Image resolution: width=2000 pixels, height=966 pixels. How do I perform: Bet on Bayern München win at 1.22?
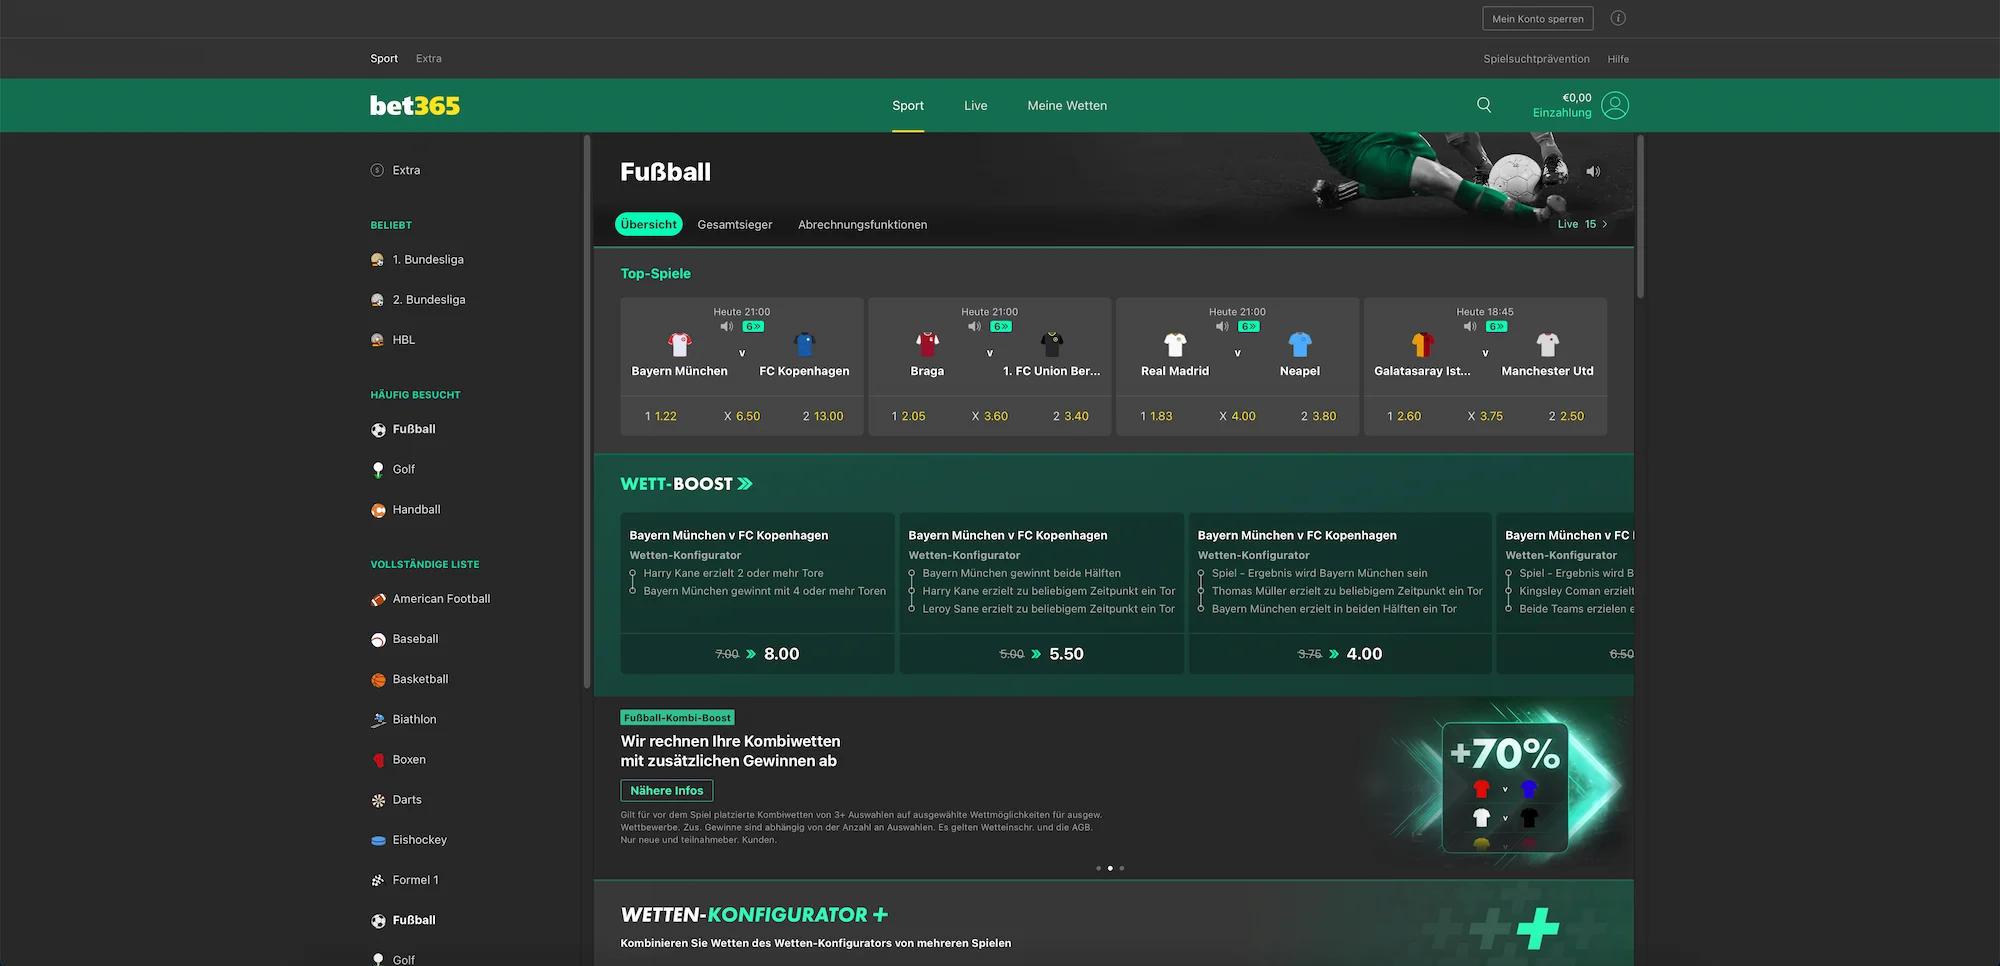point(661,416)
